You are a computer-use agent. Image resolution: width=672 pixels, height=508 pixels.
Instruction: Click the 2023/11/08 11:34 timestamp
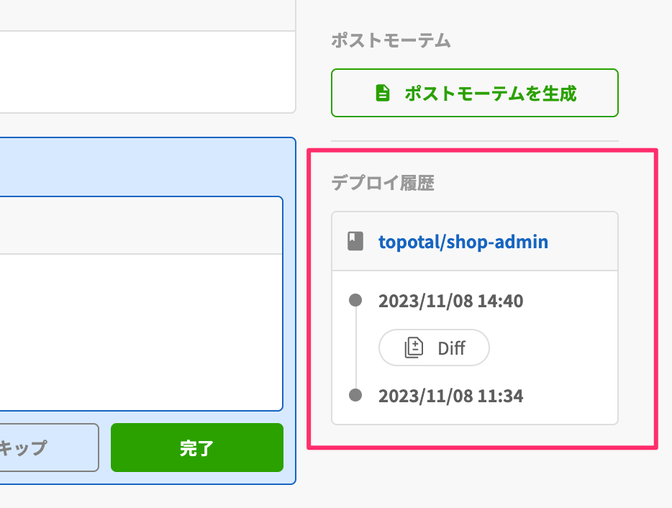click(x=450, y=396)
